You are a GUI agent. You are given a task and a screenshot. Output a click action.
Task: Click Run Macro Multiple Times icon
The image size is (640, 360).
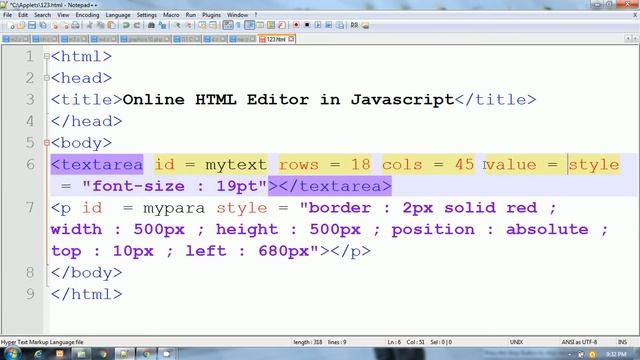[x=329, y=25]
